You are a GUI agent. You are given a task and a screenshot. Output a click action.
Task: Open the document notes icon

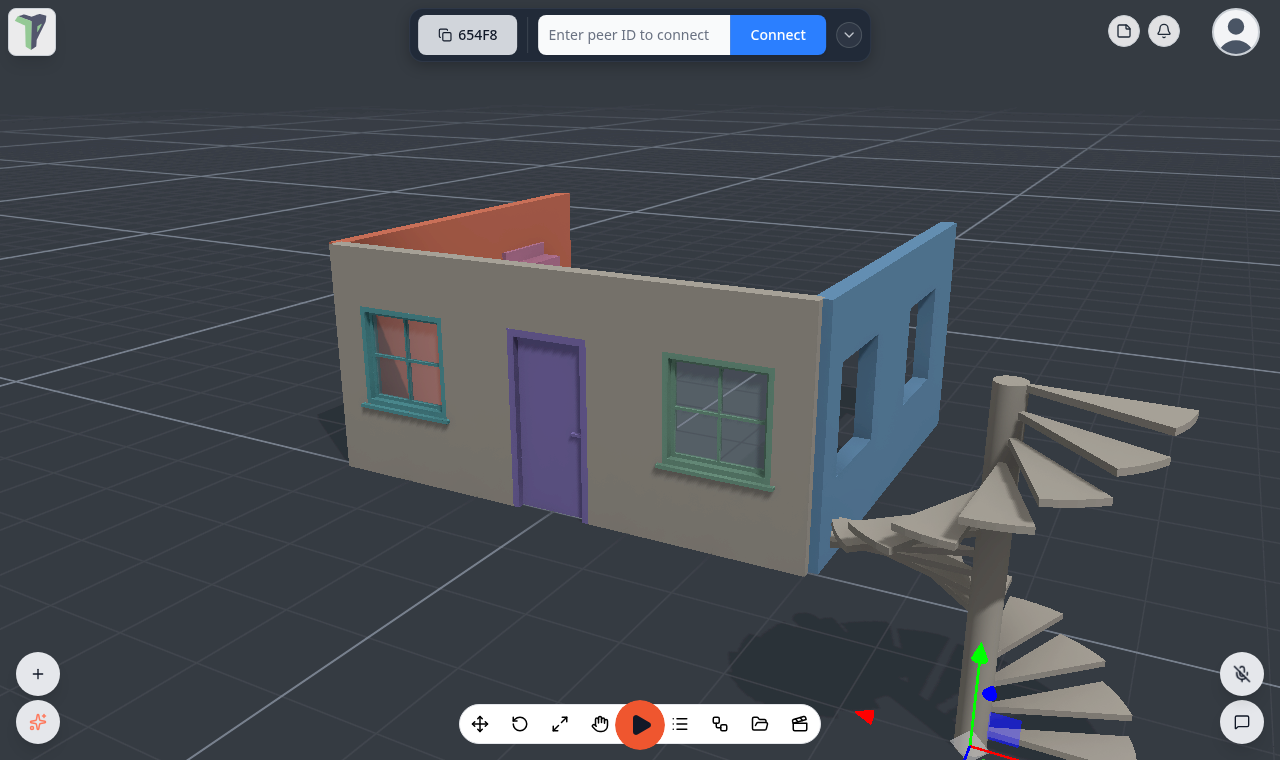click(x=1124, y=31)
